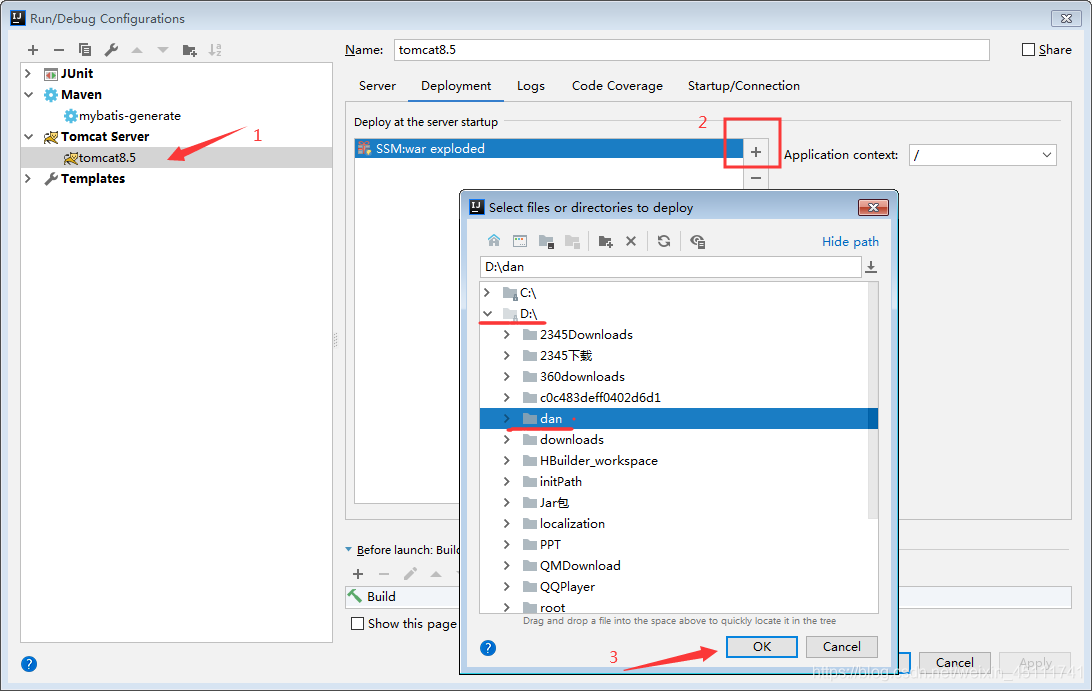Refresh file tree icon
The height and width of the screenshot is (691, 1092).
(x=664, y=241)
